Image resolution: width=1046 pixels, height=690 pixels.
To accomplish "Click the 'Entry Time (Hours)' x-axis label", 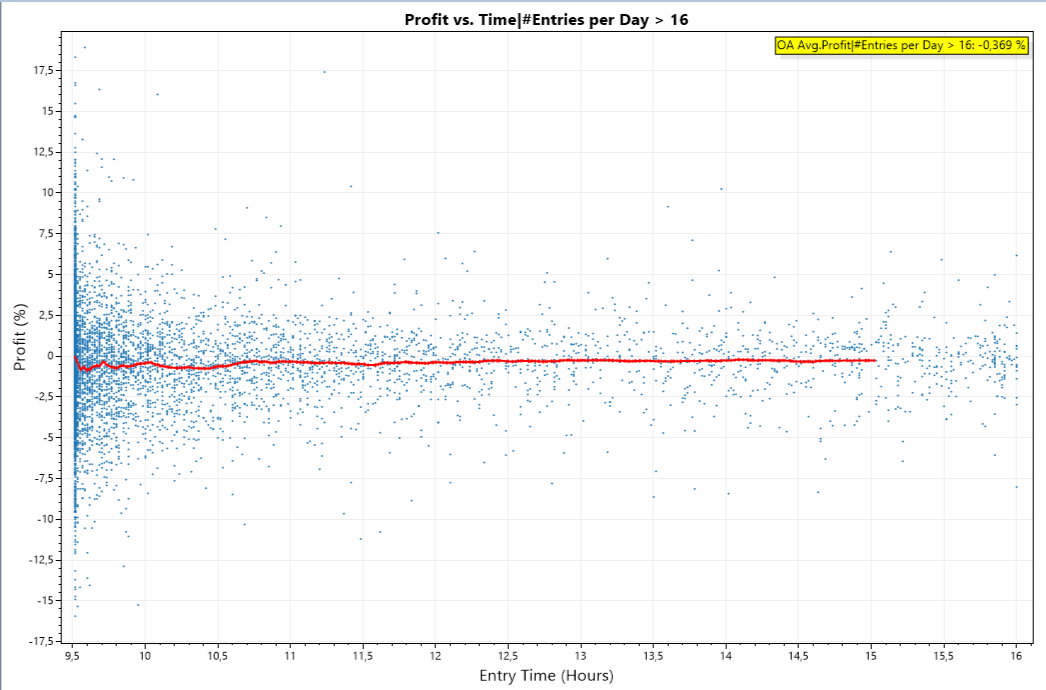I will tap(545, 675).
